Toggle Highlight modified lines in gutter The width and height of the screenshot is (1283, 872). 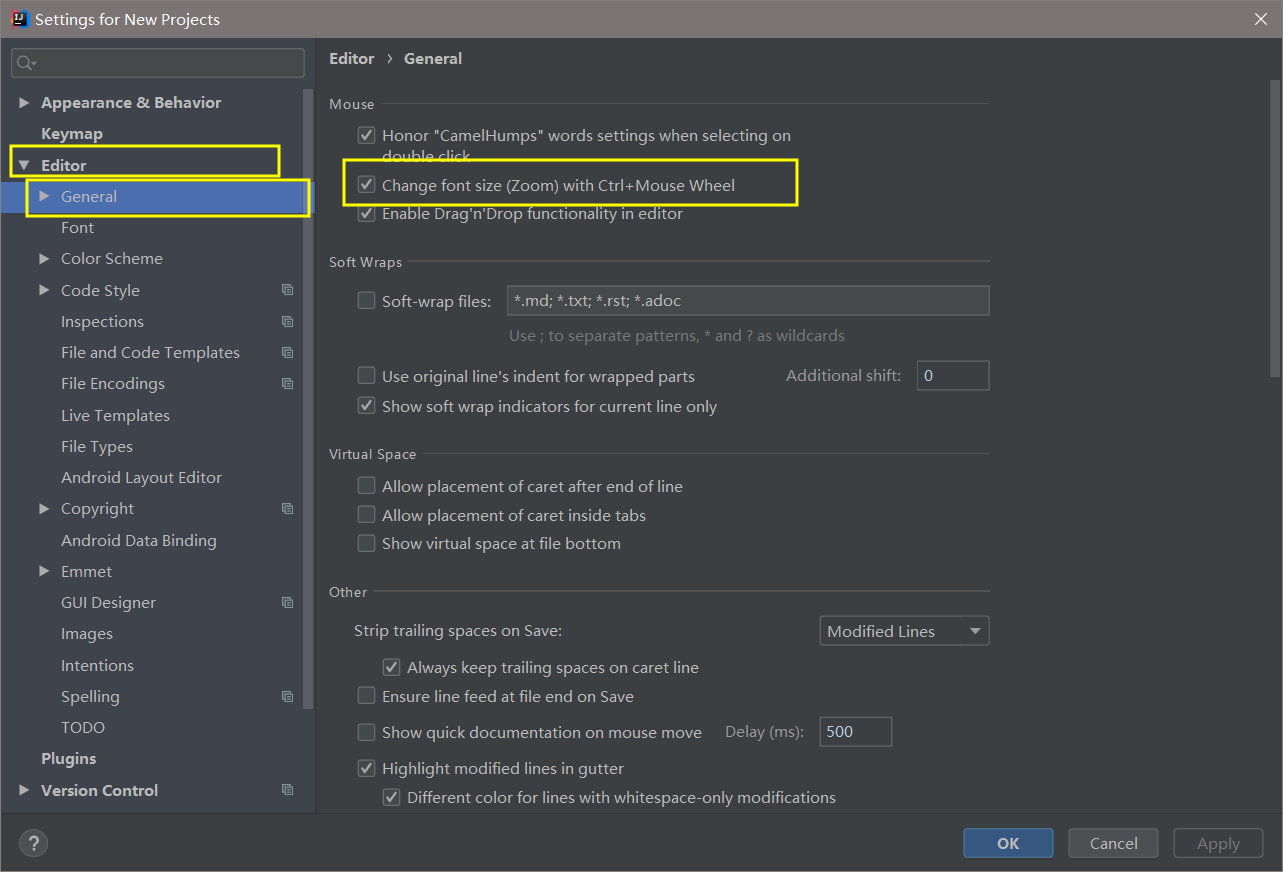coord(366,768)
